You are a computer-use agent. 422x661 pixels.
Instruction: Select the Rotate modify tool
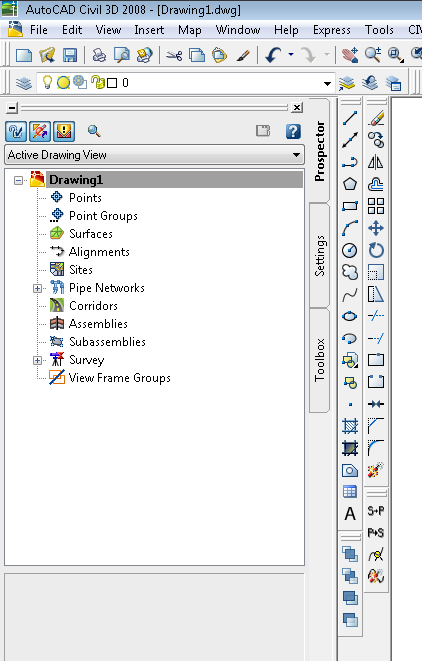point(376,250)
